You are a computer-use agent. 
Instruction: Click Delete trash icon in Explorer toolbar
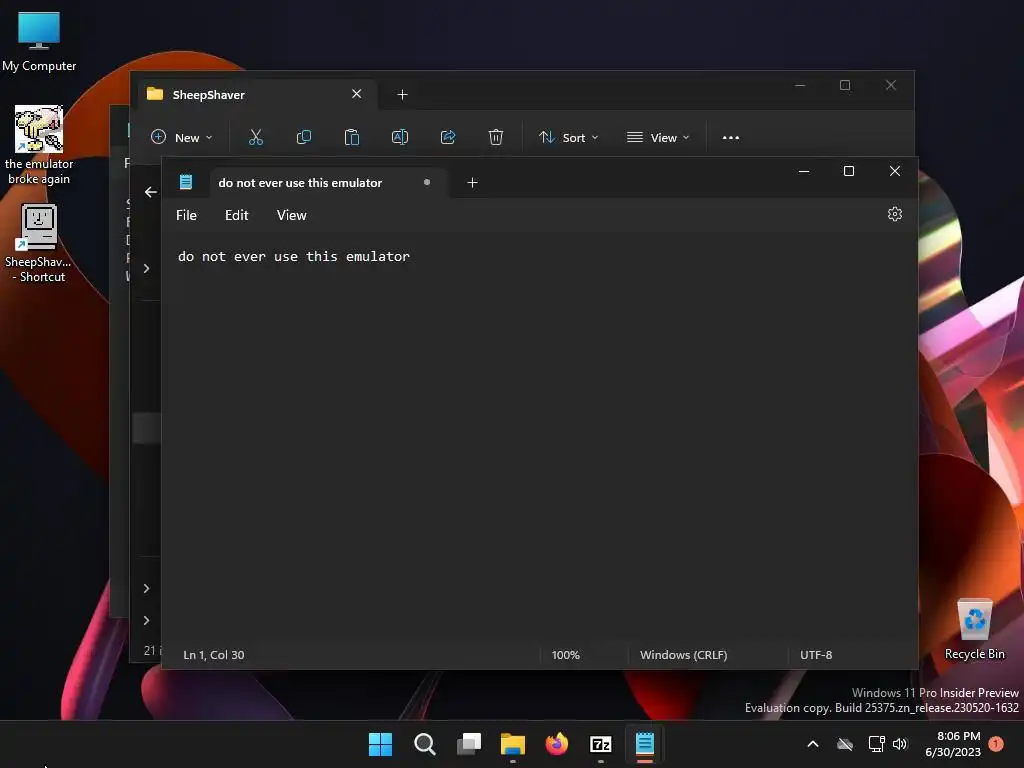pyautogui.click(x=496, y=137)
